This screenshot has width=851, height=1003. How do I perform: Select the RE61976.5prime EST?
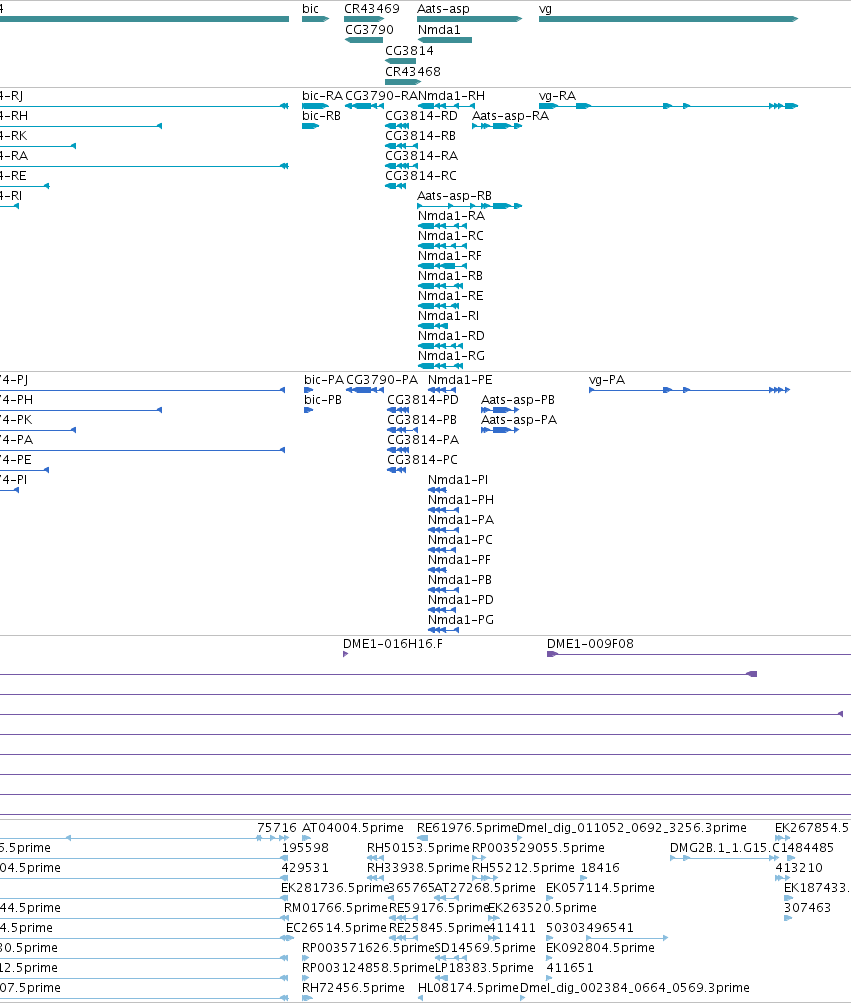click(423, 838)
